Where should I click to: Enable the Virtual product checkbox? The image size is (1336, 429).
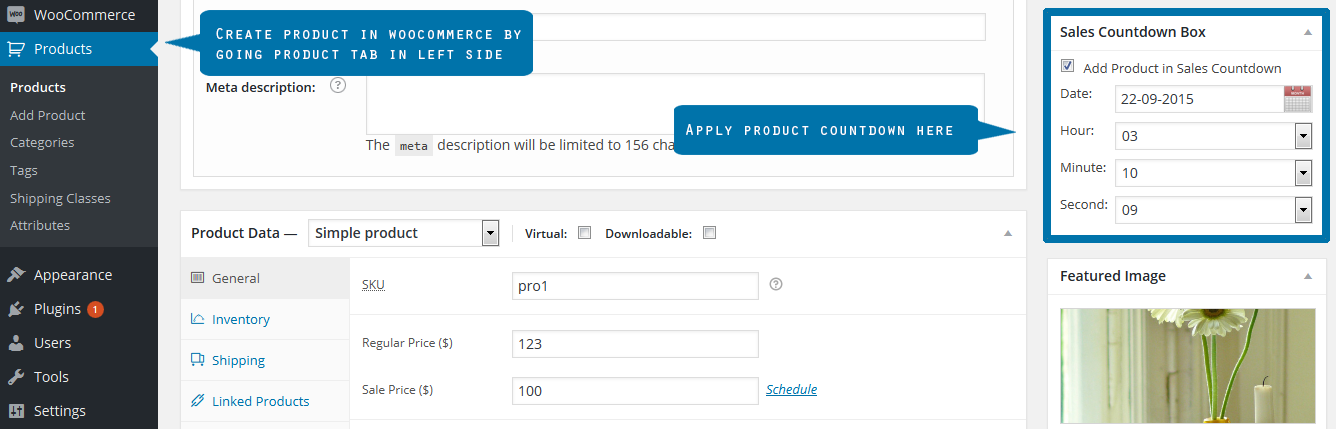[x=584, y=232]
